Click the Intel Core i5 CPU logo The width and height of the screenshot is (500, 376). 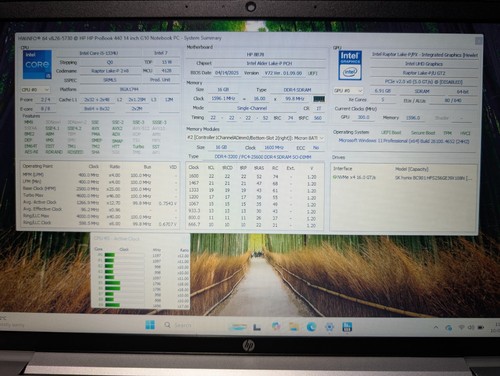pos(37,65)
